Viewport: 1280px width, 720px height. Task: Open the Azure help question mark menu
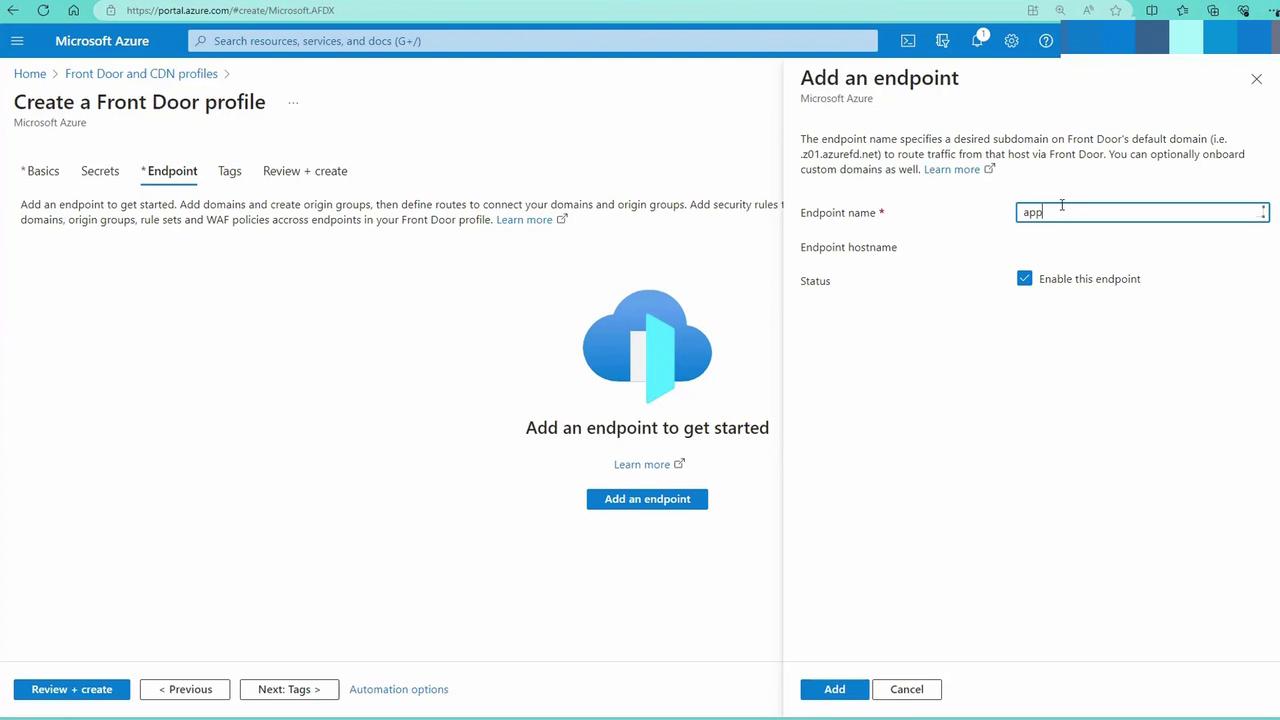click(1046, 41)
